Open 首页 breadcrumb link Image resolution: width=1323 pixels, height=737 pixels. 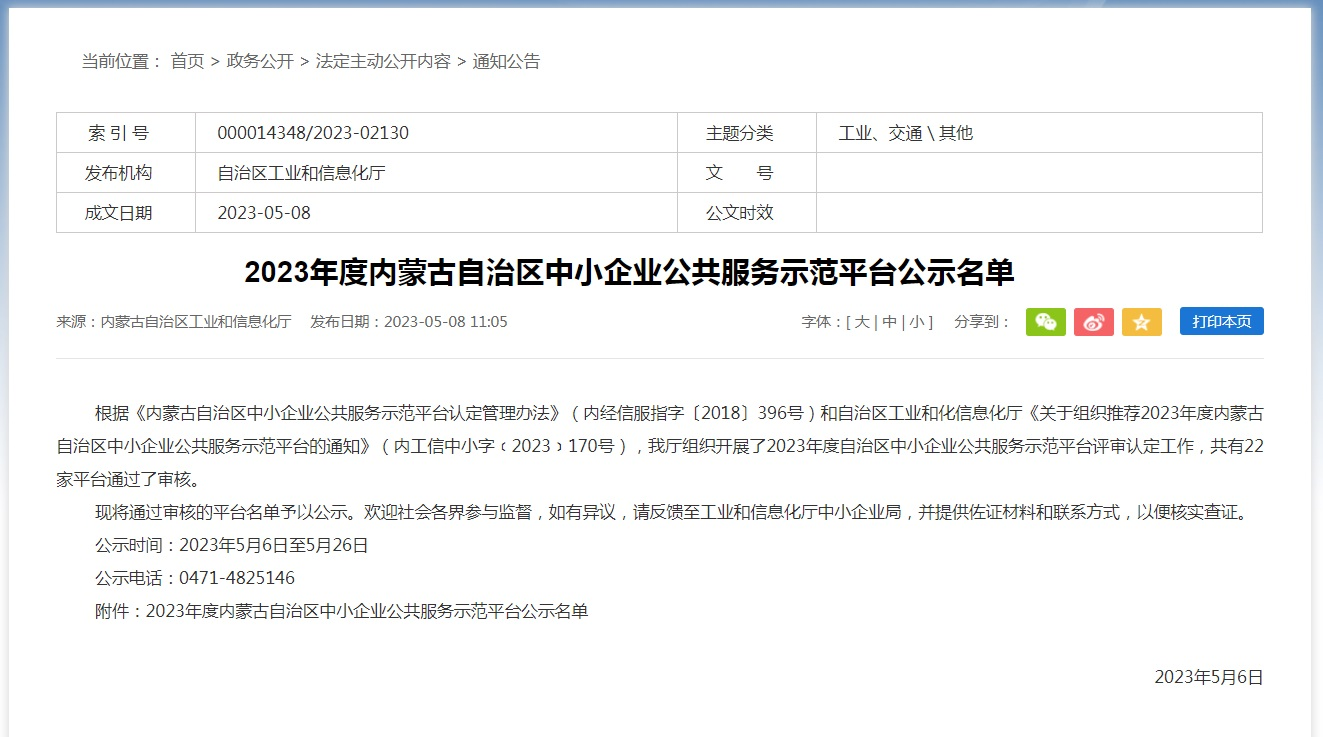pos(187,61)
